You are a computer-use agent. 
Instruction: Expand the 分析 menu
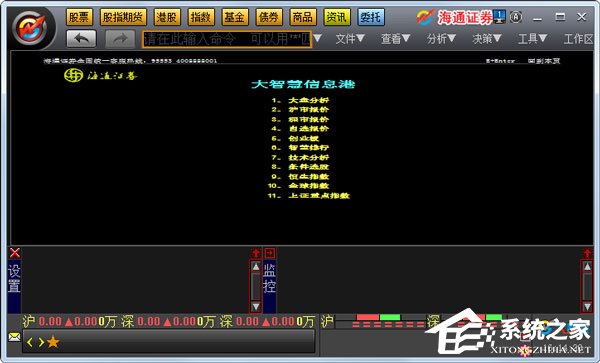(x=441, y=39)
